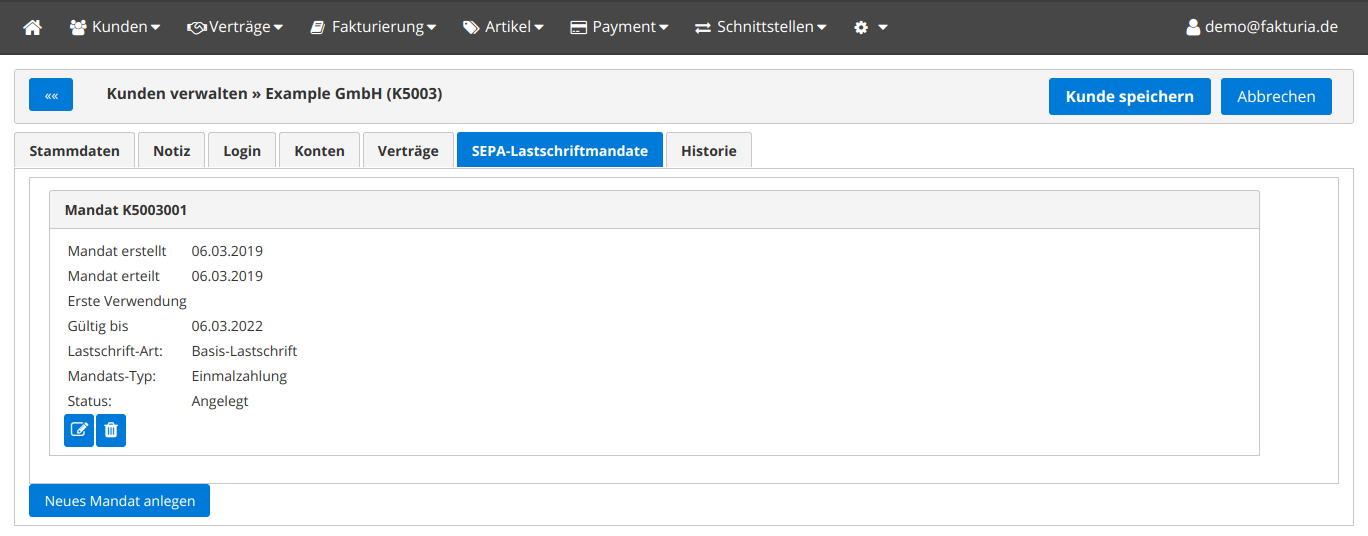The width and height of the screenshot is (1368, 536).
Task: Switch to the Stammdaten tab
Action: point(75,151)
